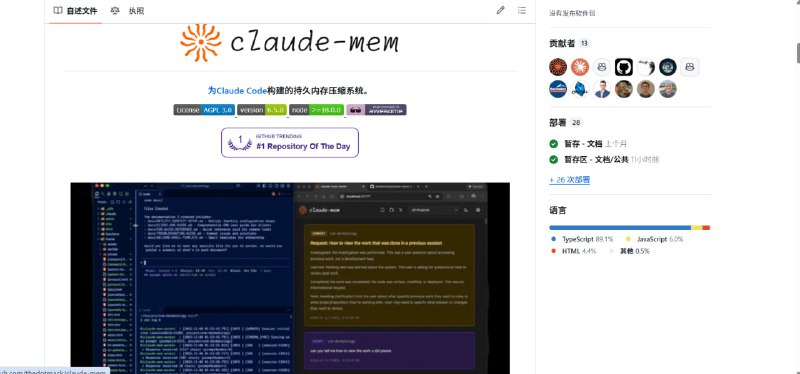Viewport: 800px width, 374px height.
Task: Open avatar of man in suit and tie
Action: (x=602, y=89)
